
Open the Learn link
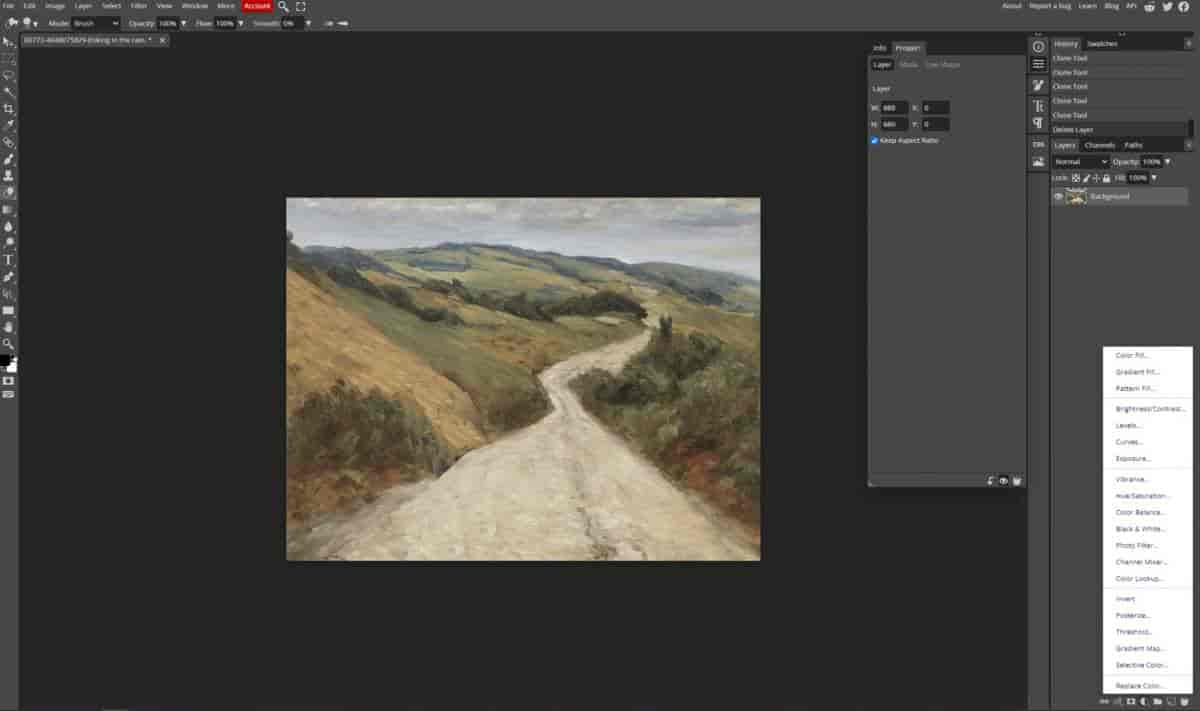[x=1087, y=6]
